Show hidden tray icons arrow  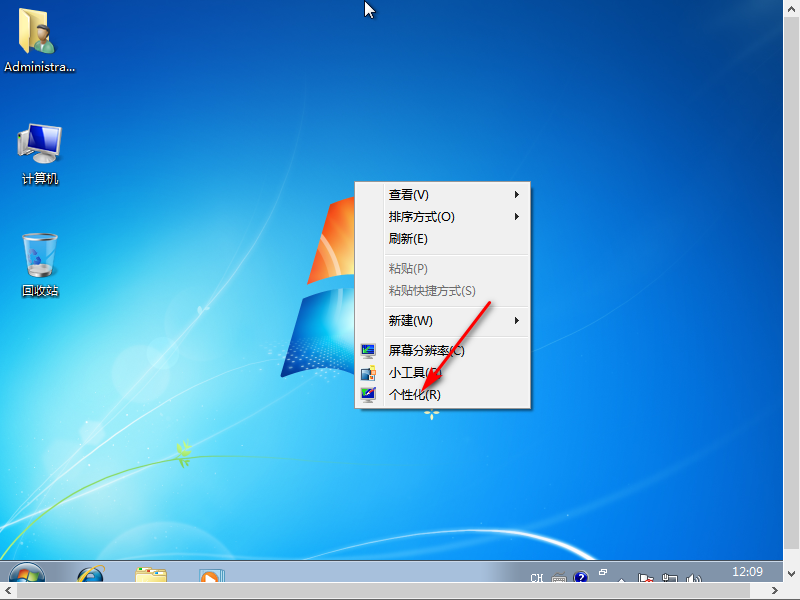coord(622,579)
